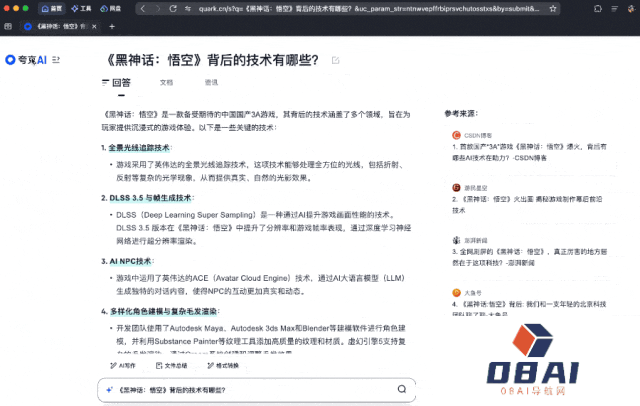The height and width of the screenshot is (406, 640).
Task: Click the AI写作 button above input box
Action: (122, 366)
